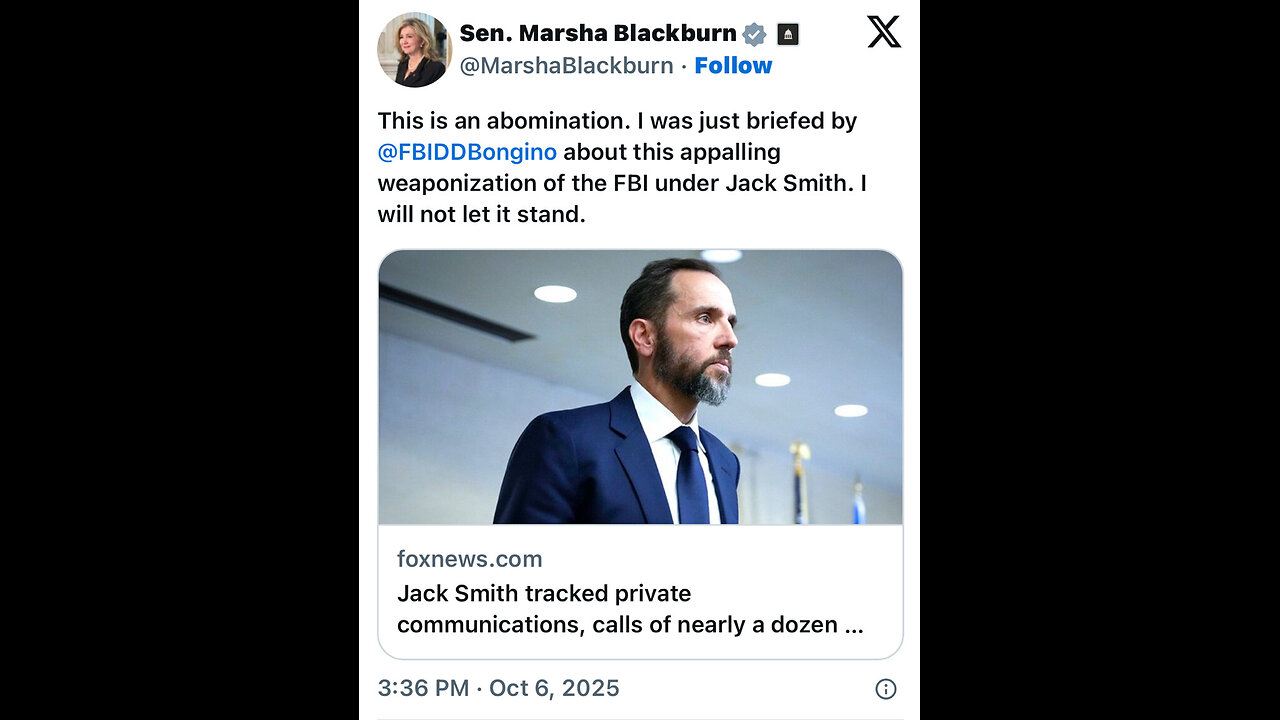The image size is (1280, 720).
Task: Open the @FBIDDBongino mention link
Action: tap(467, 152)
